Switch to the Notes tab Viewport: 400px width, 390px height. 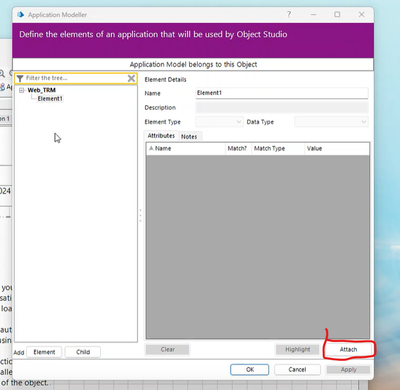coord(189,136)
